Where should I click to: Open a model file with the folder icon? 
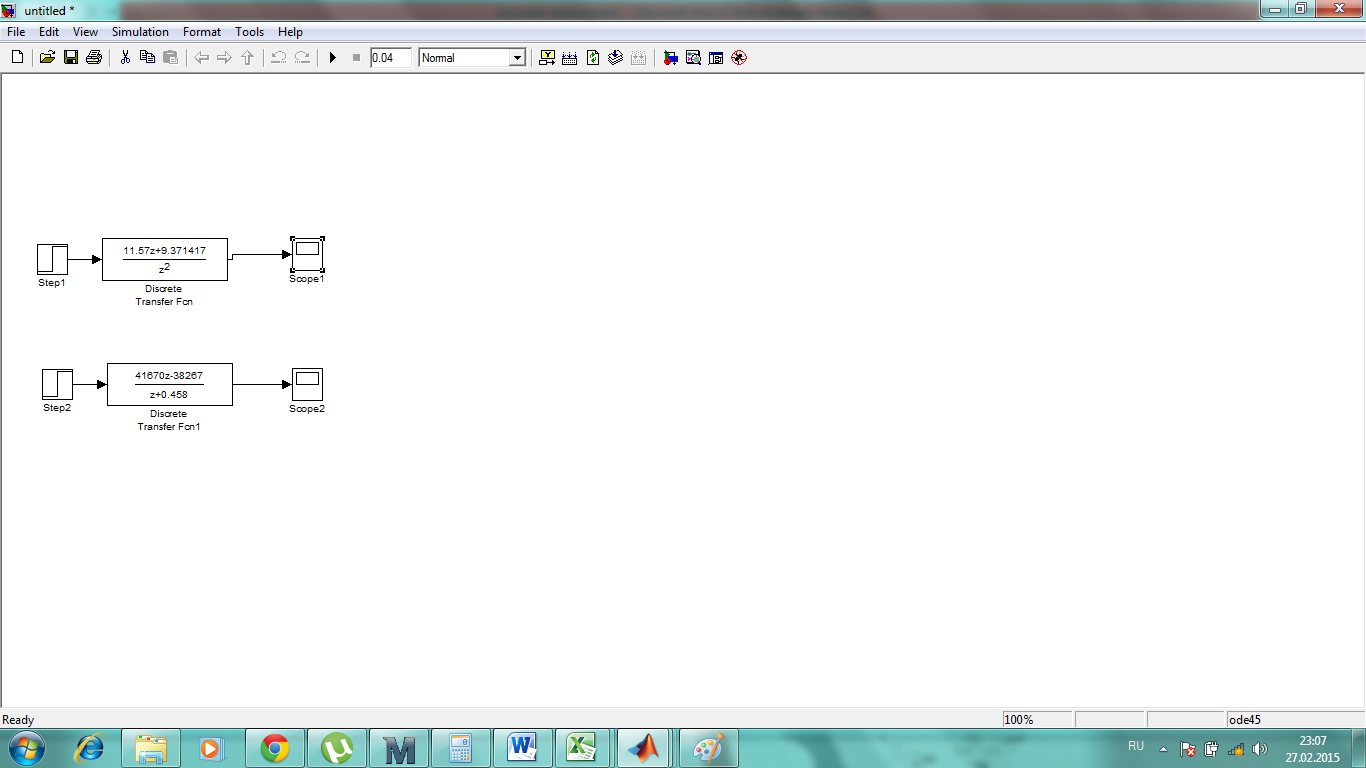point(47,58)
